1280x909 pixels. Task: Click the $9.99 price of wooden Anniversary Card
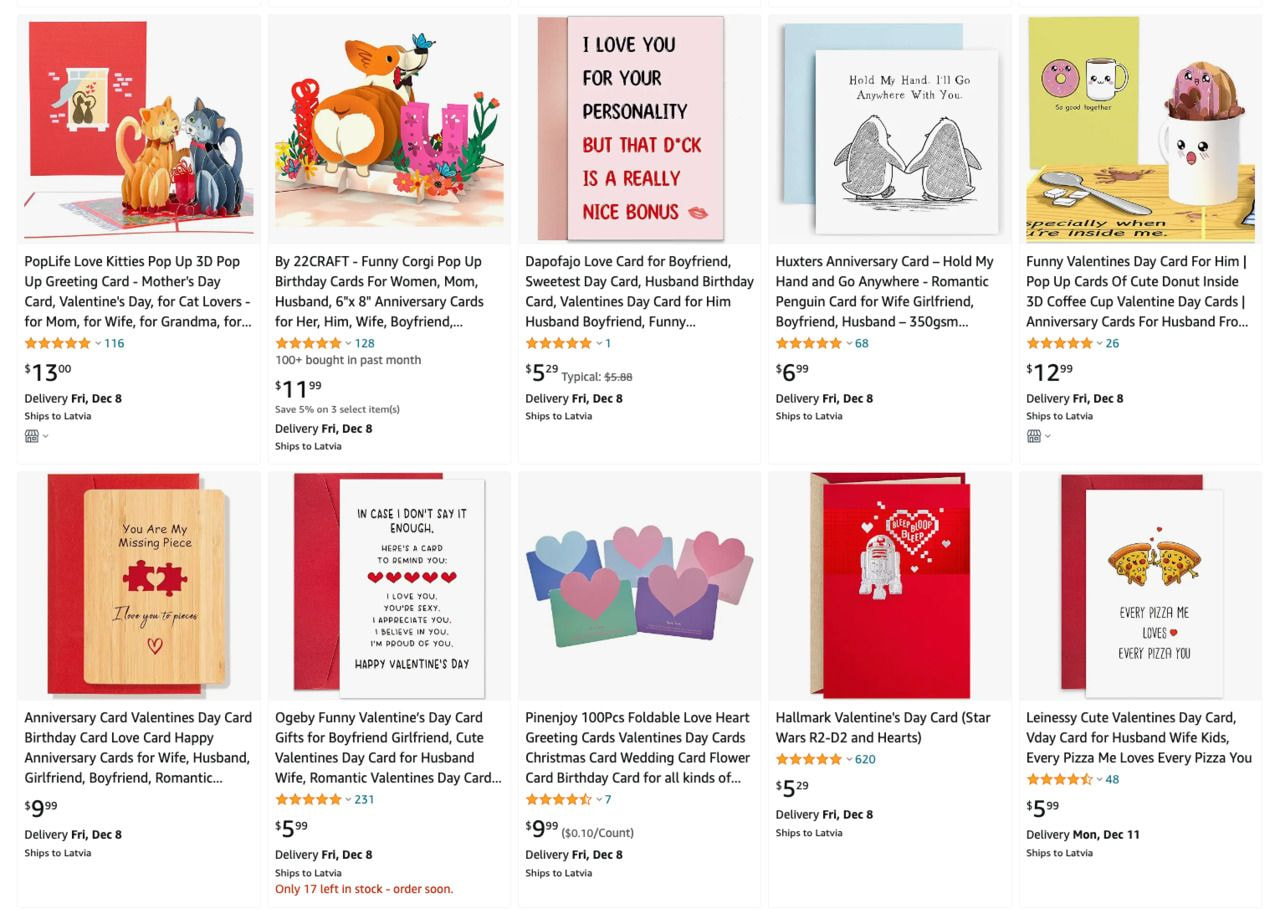[x=41, y=808]
